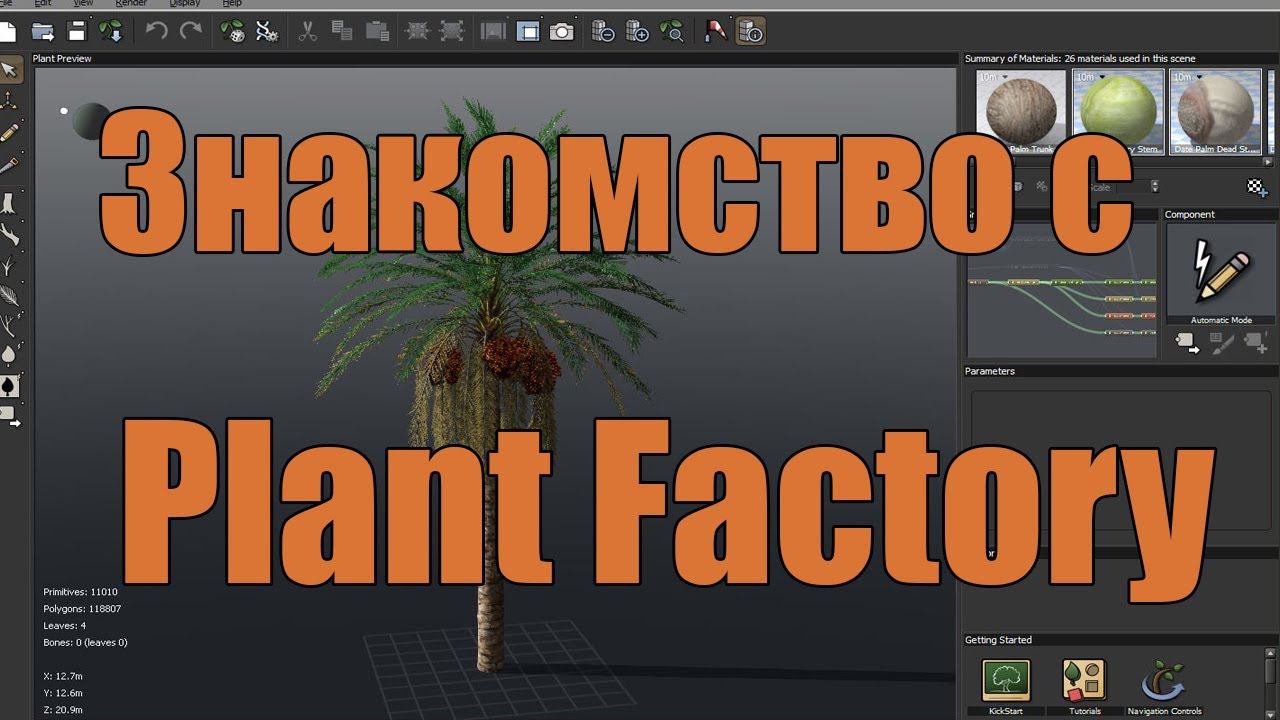Take a preview snapshot with camera icon
This screenshot has height=720, width=1280.
tap(562, 32)
